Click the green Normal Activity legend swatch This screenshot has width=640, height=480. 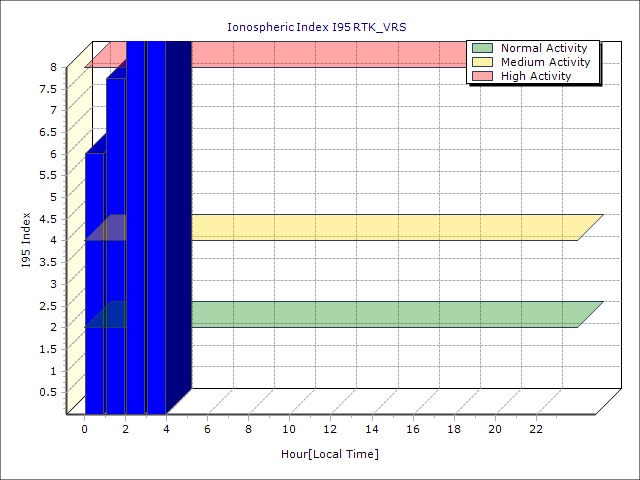(482, 48)
